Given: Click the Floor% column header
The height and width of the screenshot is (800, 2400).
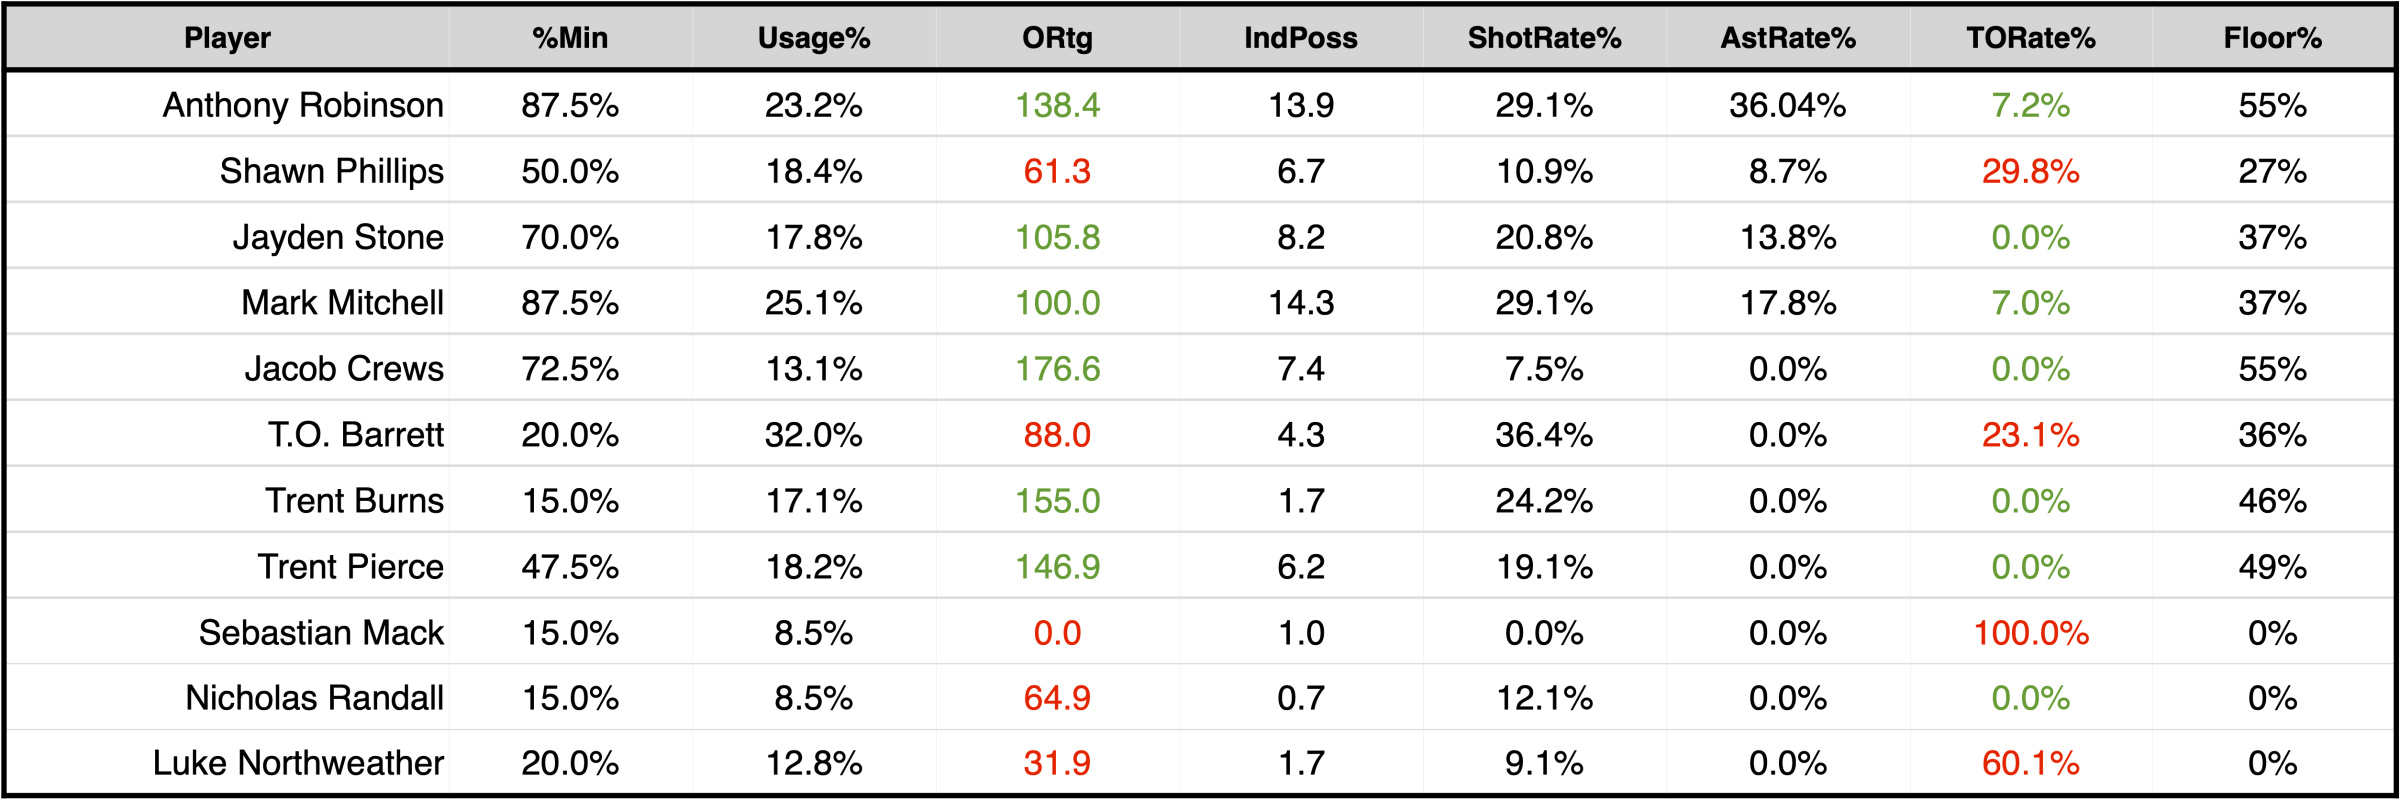Looking at the screenshot, I should (x=2273, y=38).
